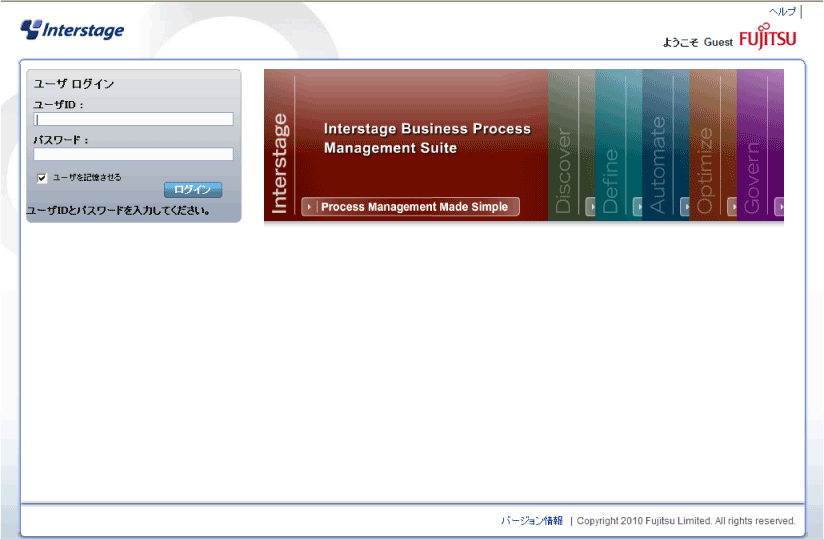Open Process Management Made Simple button
824x539 pixels.
[410, 206]
